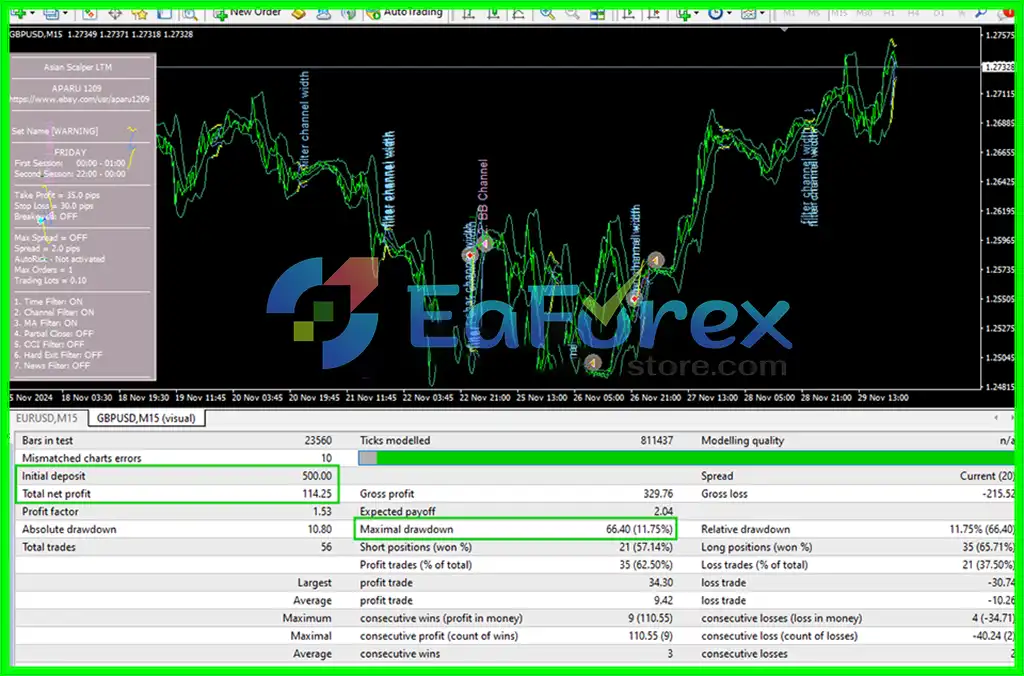The image size is (1024, 676).
Task: Click the Maximal drawdown value 66.40 (11.75%)
Action: (639, 529)
